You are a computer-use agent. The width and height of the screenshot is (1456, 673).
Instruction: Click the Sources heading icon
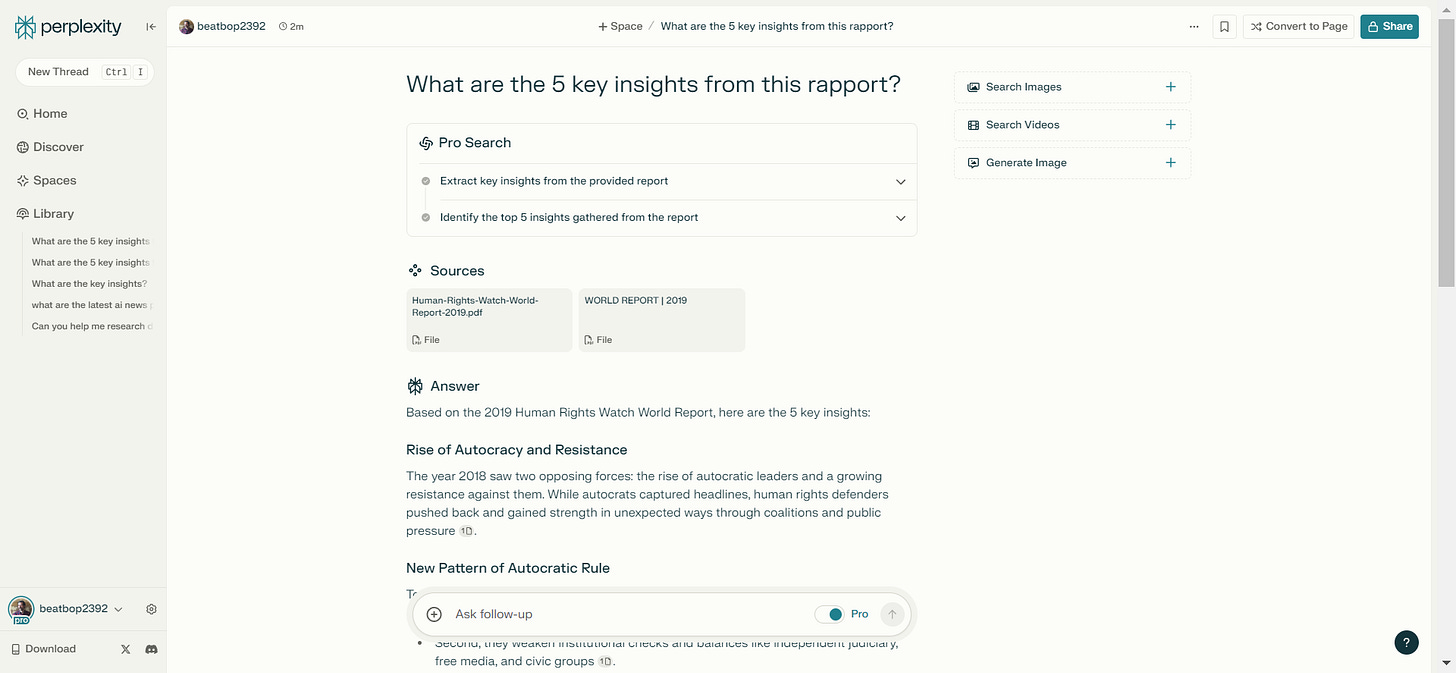415,271
